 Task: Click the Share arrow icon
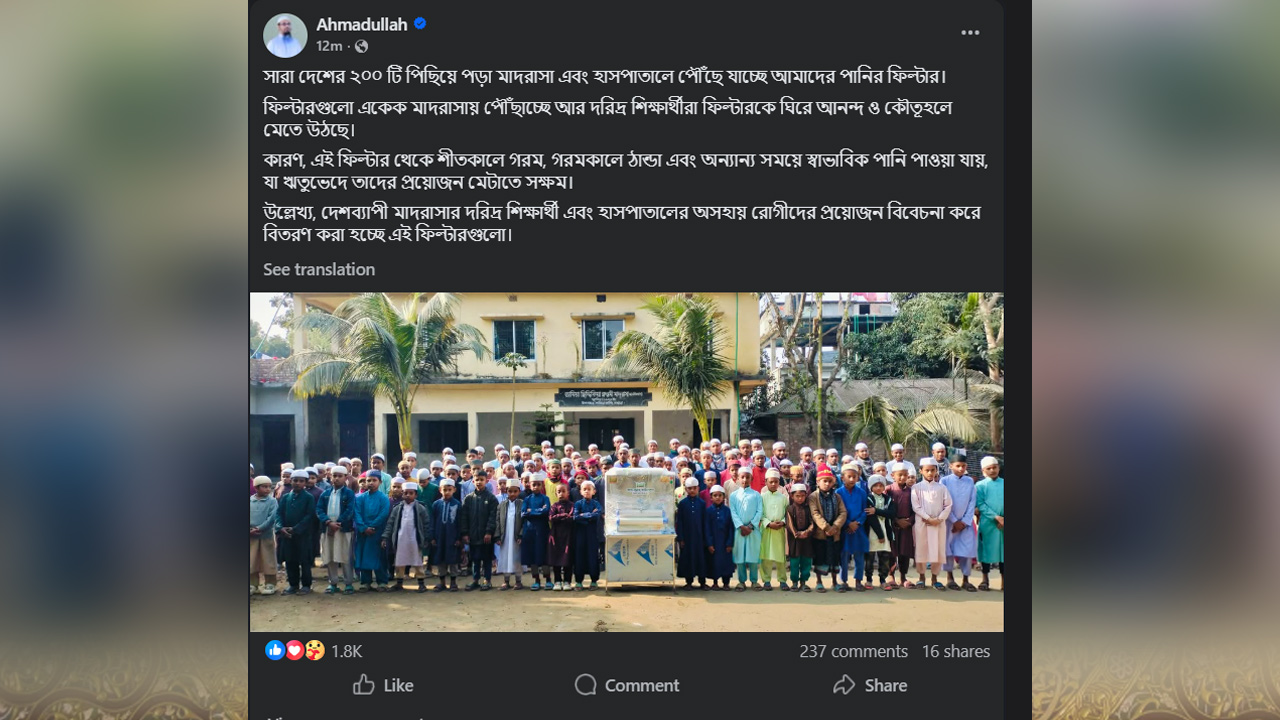click(844, 685)
